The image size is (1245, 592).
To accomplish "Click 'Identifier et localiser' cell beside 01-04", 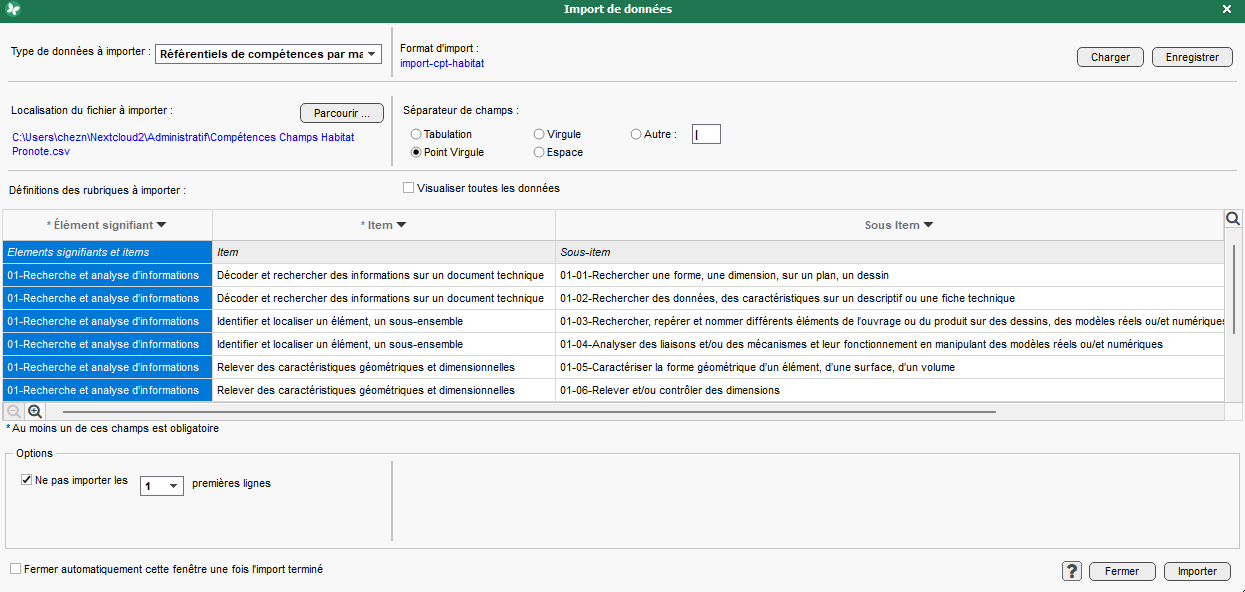I will 384,344.
